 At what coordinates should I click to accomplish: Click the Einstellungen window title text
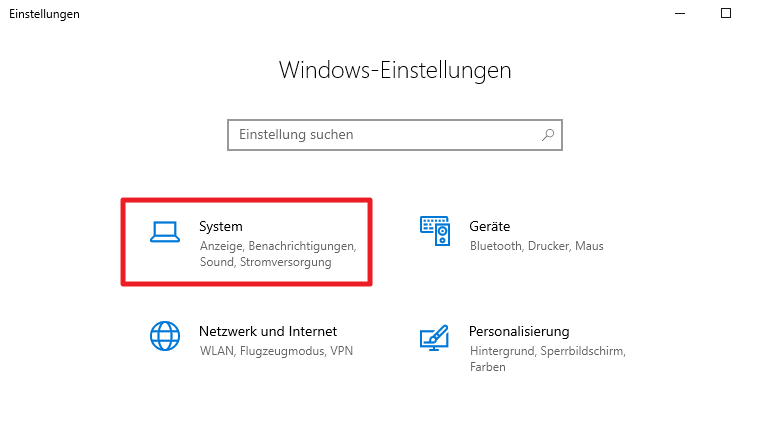coord(45,14)
